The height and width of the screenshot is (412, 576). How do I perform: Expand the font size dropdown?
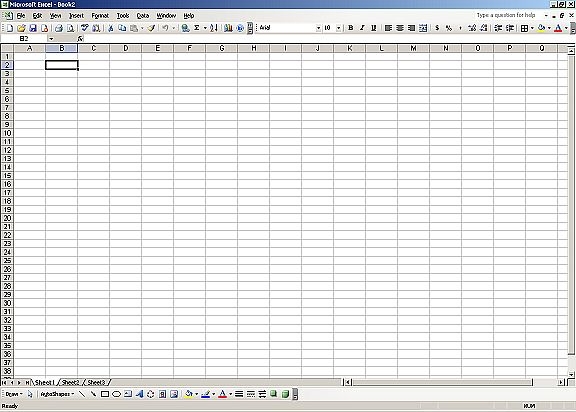pyautogui.click(x=338, y=28)
